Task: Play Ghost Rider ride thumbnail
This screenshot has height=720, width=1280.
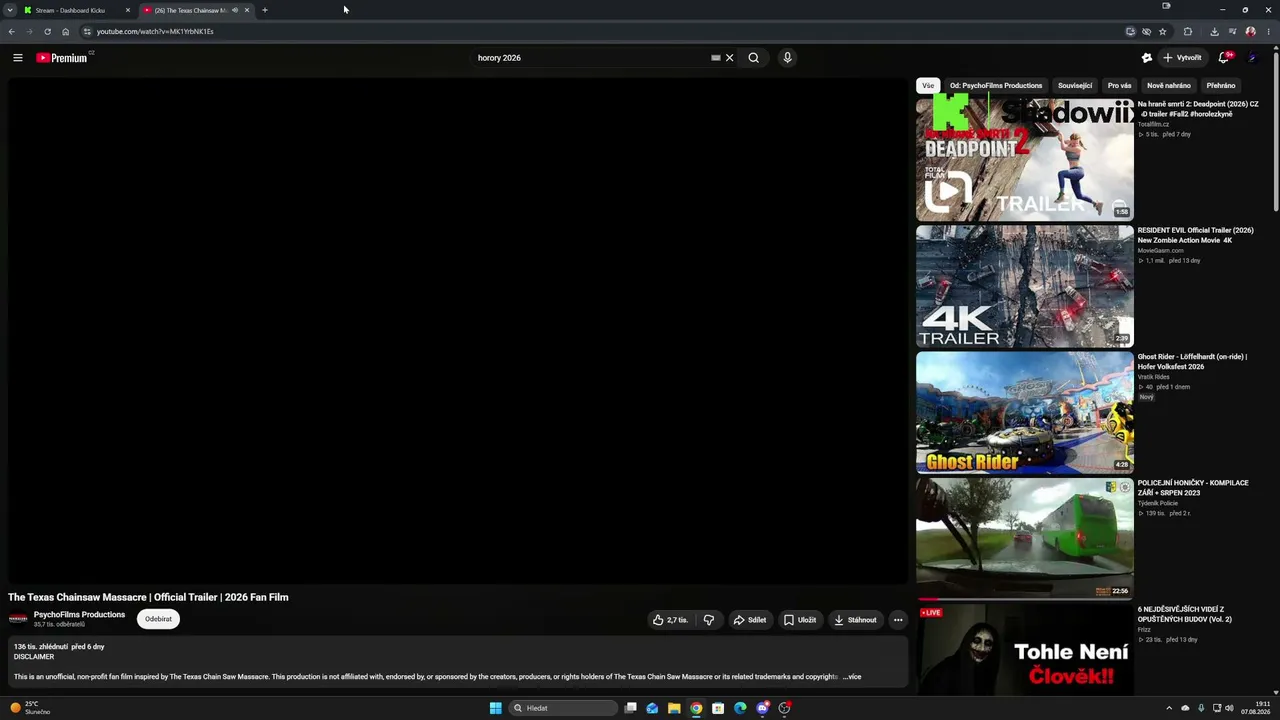Action: coord(1025,412)
